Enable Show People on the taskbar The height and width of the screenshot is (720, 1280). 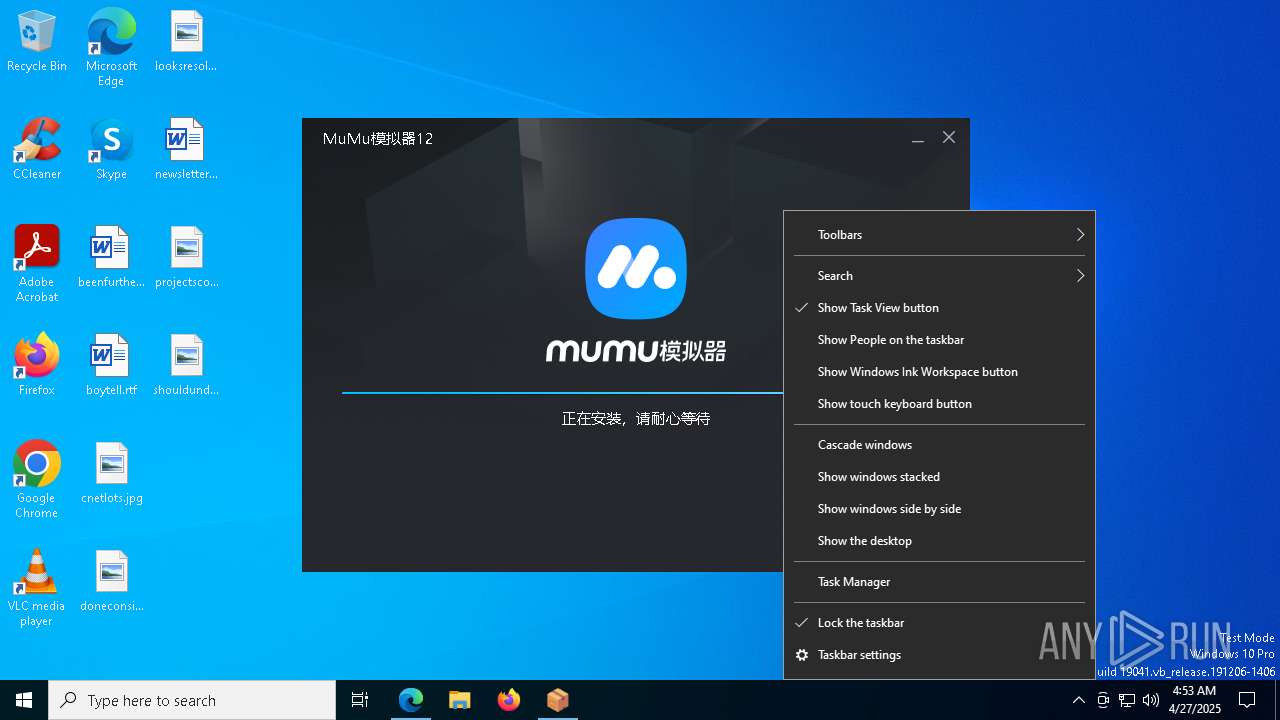(939, 340)
